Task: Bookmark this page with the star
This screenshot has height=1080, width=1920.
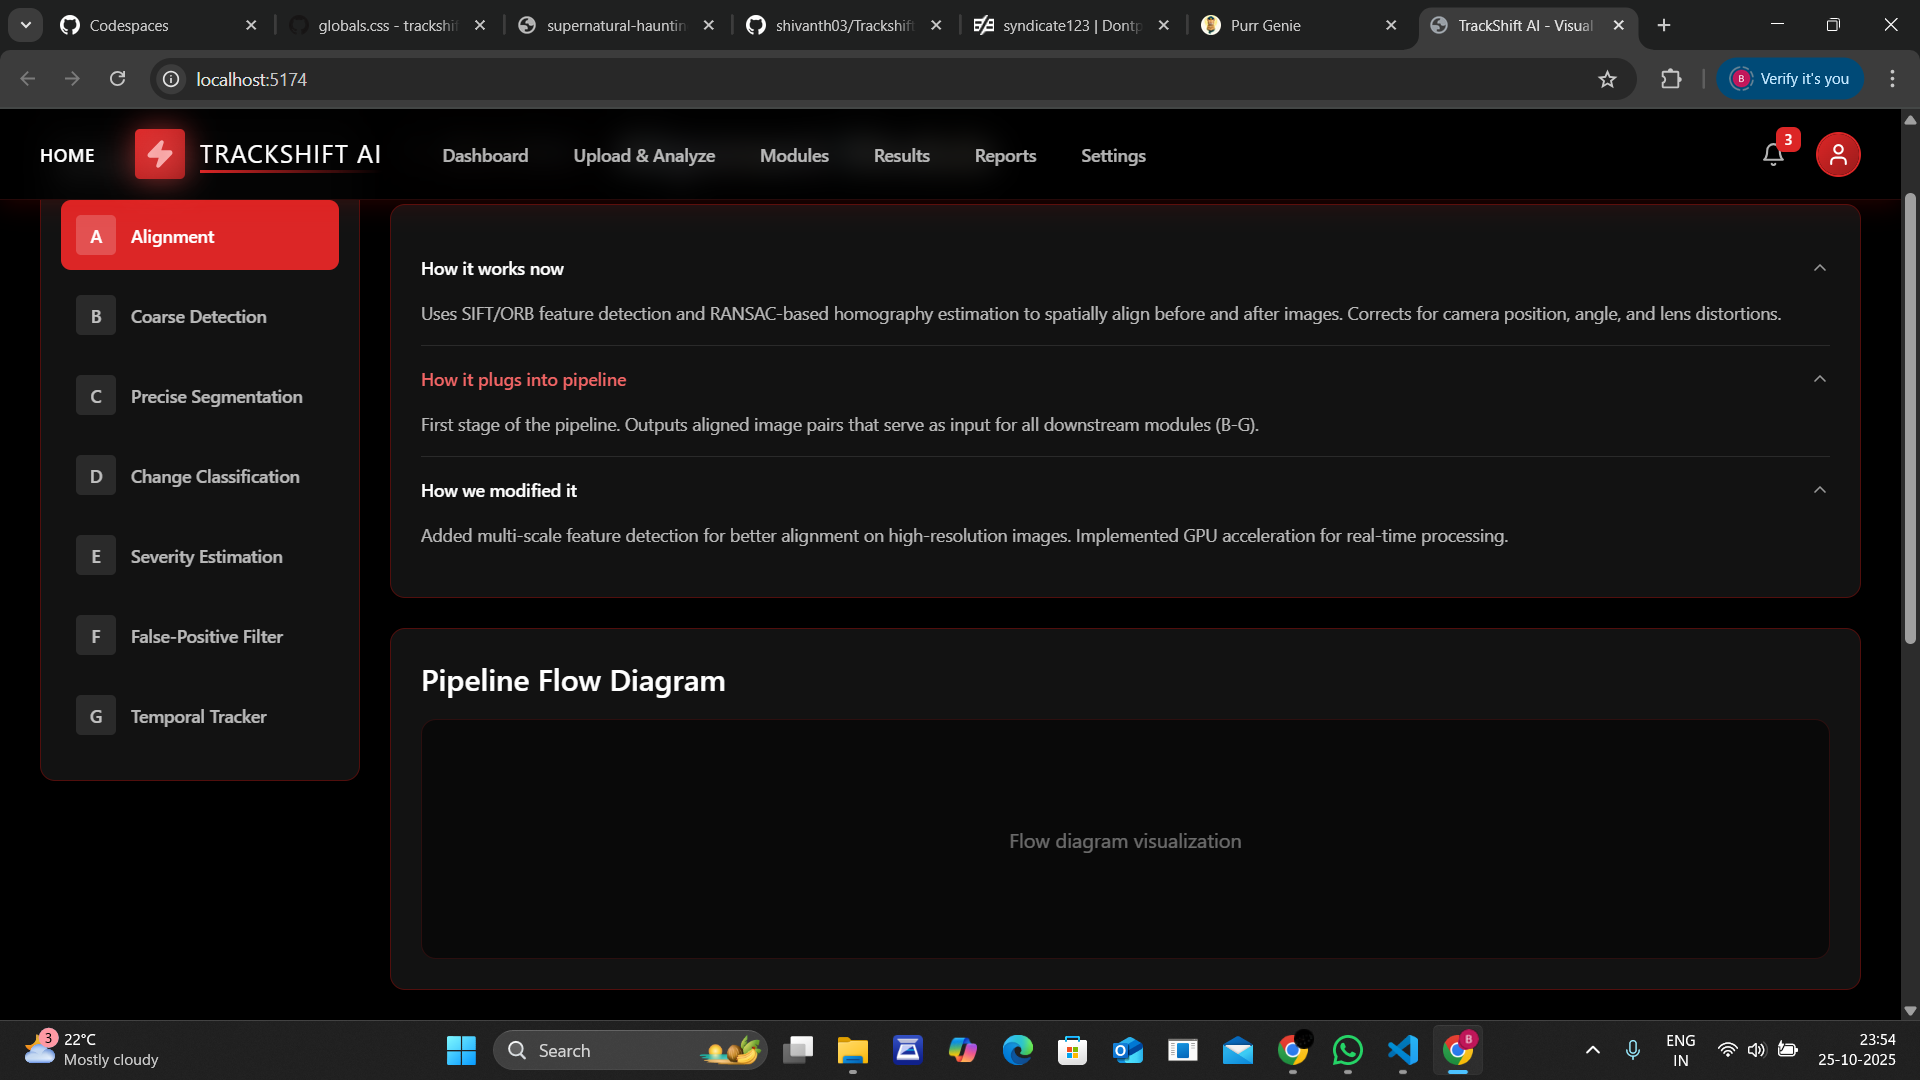Action: click(x=1607, y=79)
